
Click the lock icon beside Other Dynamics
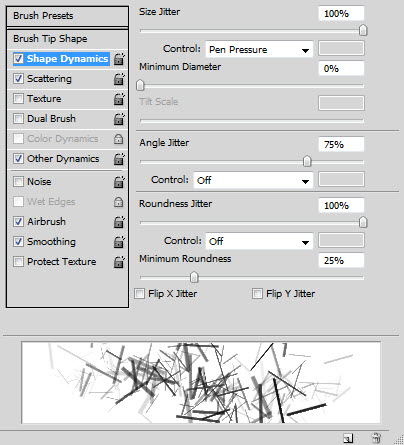(119, 159)
